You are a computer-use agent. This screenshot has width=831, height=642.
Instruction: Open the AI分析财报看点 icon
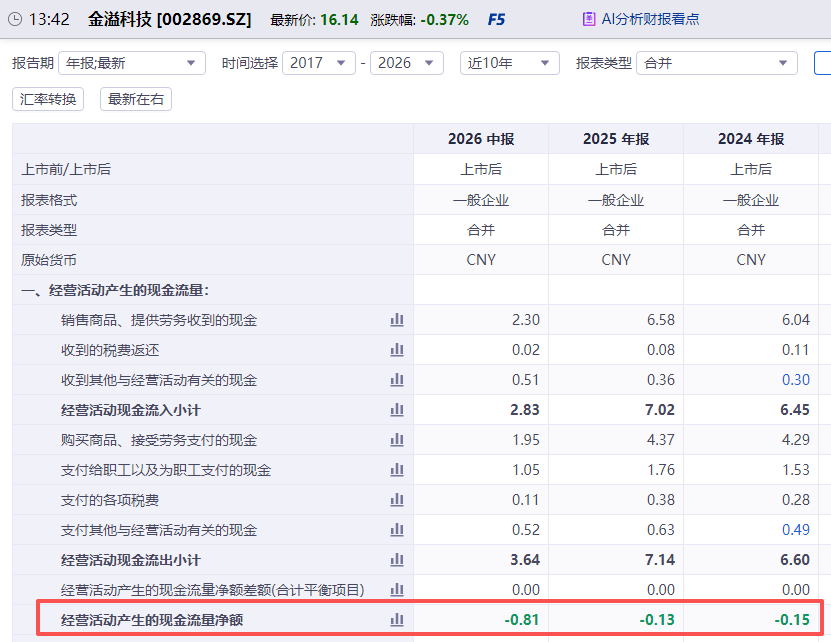(x=588, y=20)
